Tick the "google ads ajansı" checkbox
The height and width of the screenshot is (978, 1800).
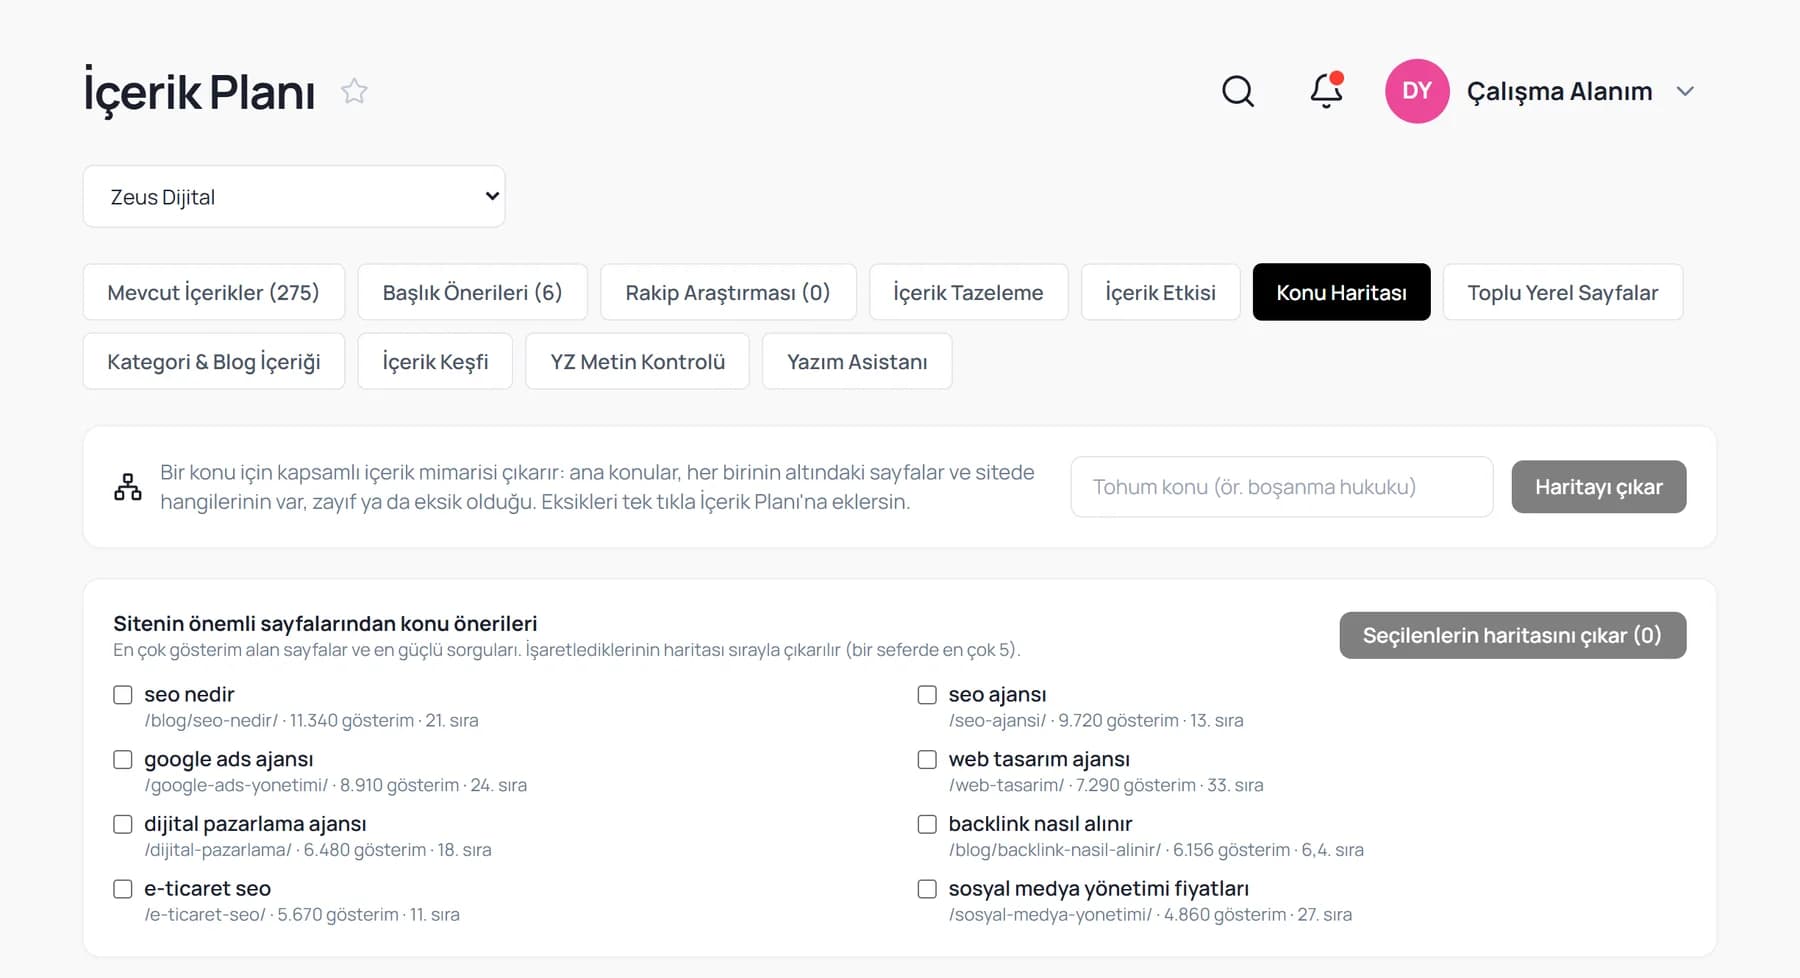pyautogui.click(x=123, y=759)
